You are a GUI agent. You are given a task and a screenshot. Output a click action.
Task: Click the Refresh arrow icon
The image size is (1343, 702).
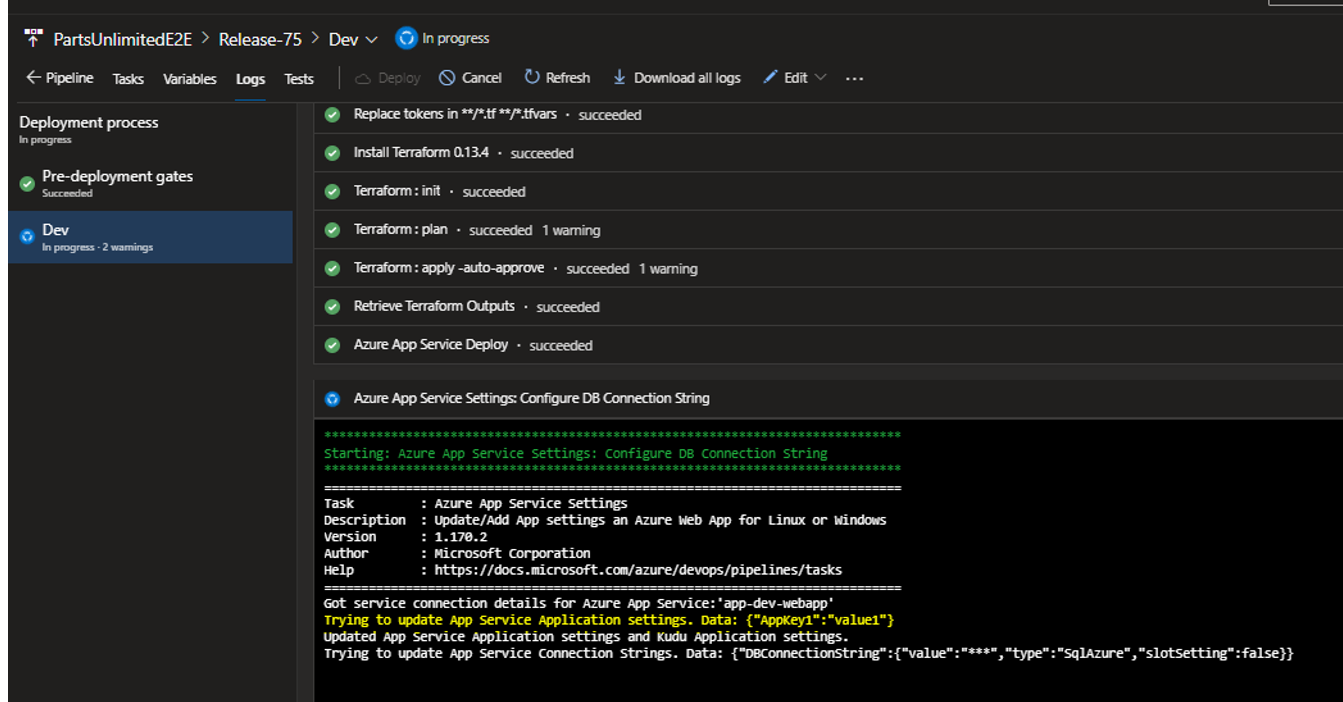[532, 77]
